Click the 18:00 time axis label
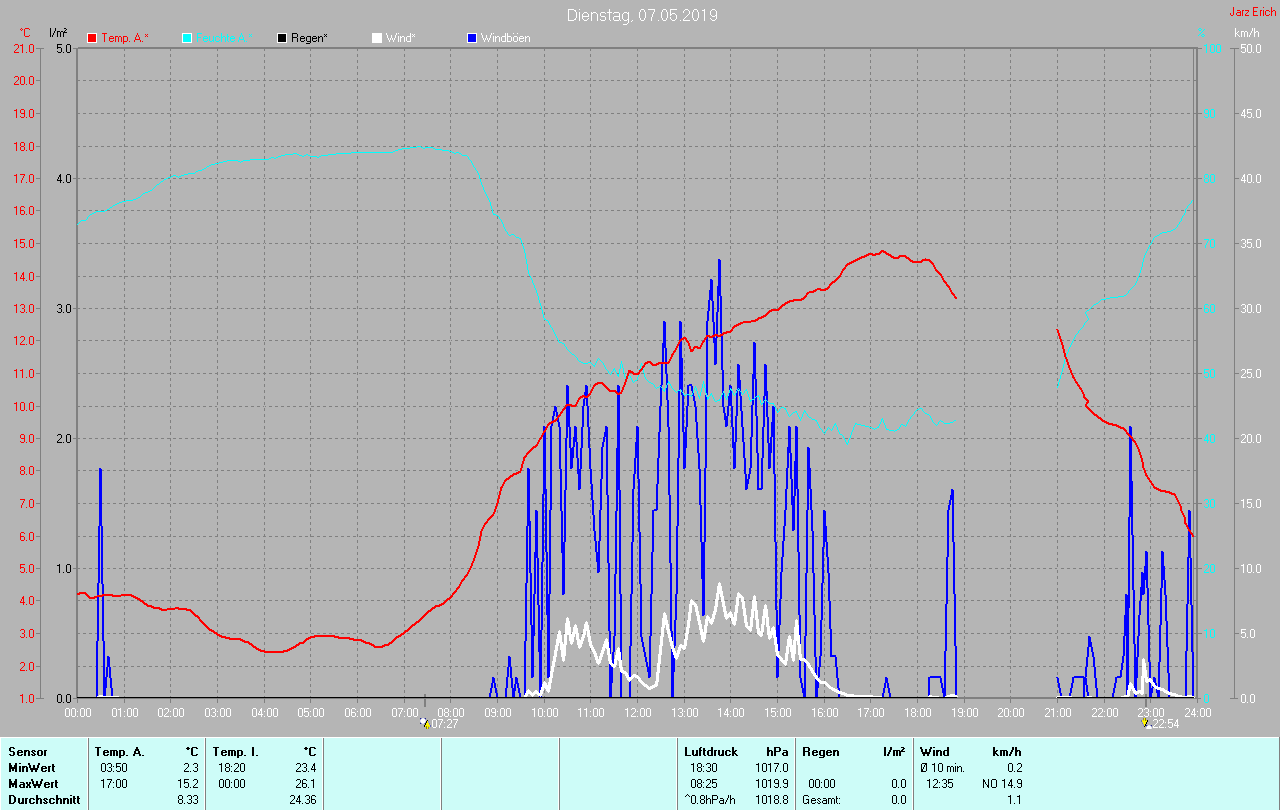This screenshot has height=810, width=1280. click(917, 713)
